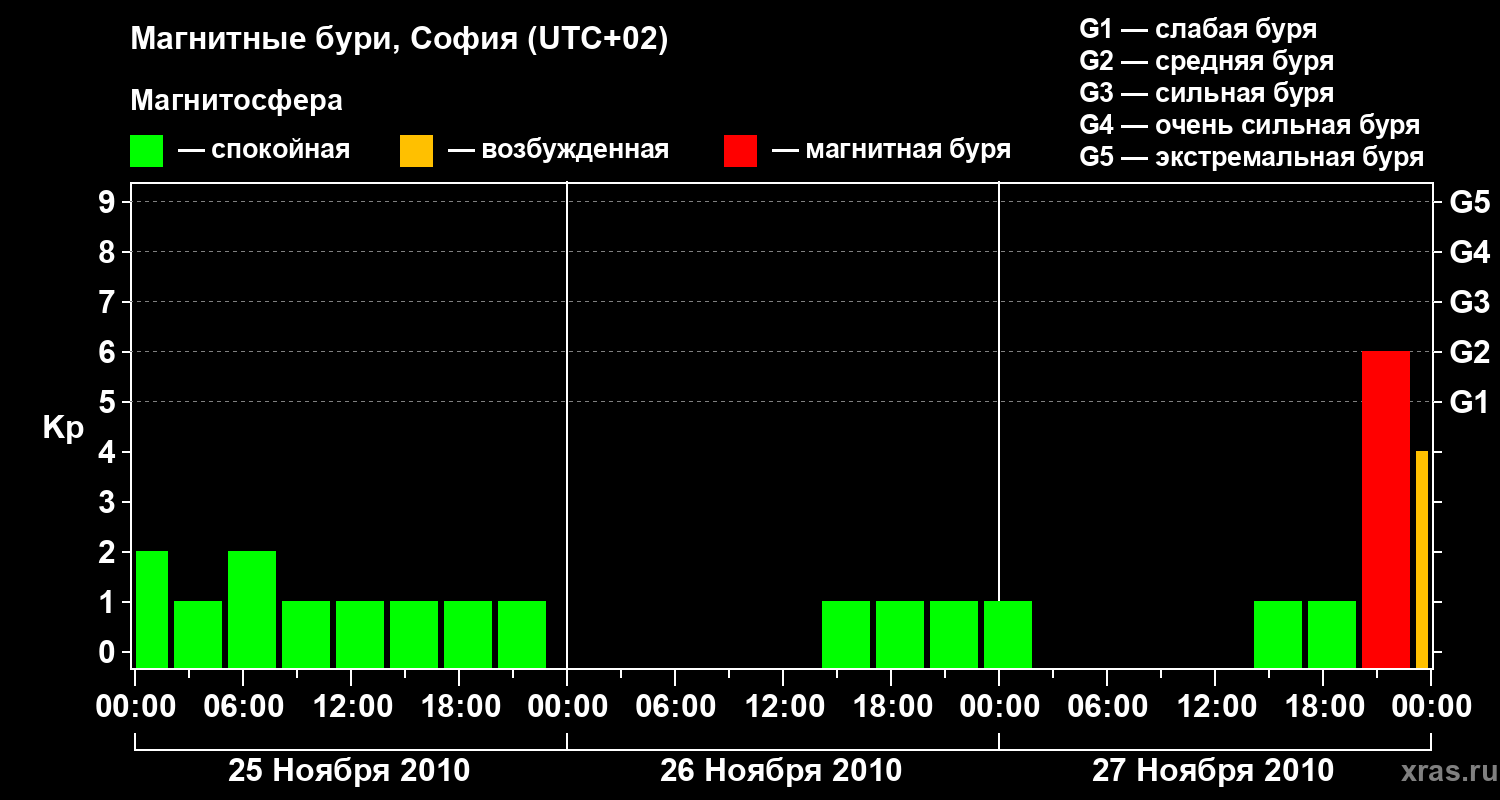Click the '— магнитная буря' legend label
Image resolution: width=1500 pixels, height=800 pixels.
coord(891,150)
